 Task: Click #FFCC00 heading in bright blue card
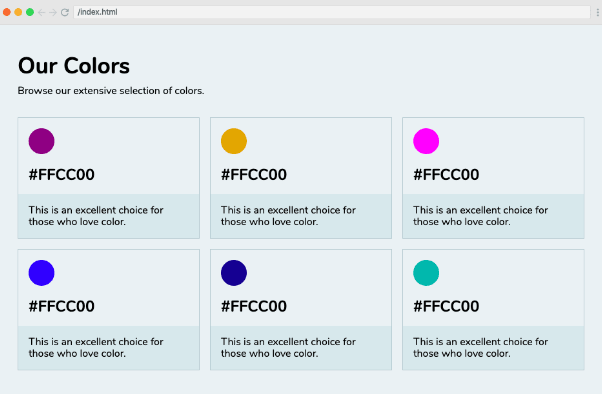[x=61, y=306]
